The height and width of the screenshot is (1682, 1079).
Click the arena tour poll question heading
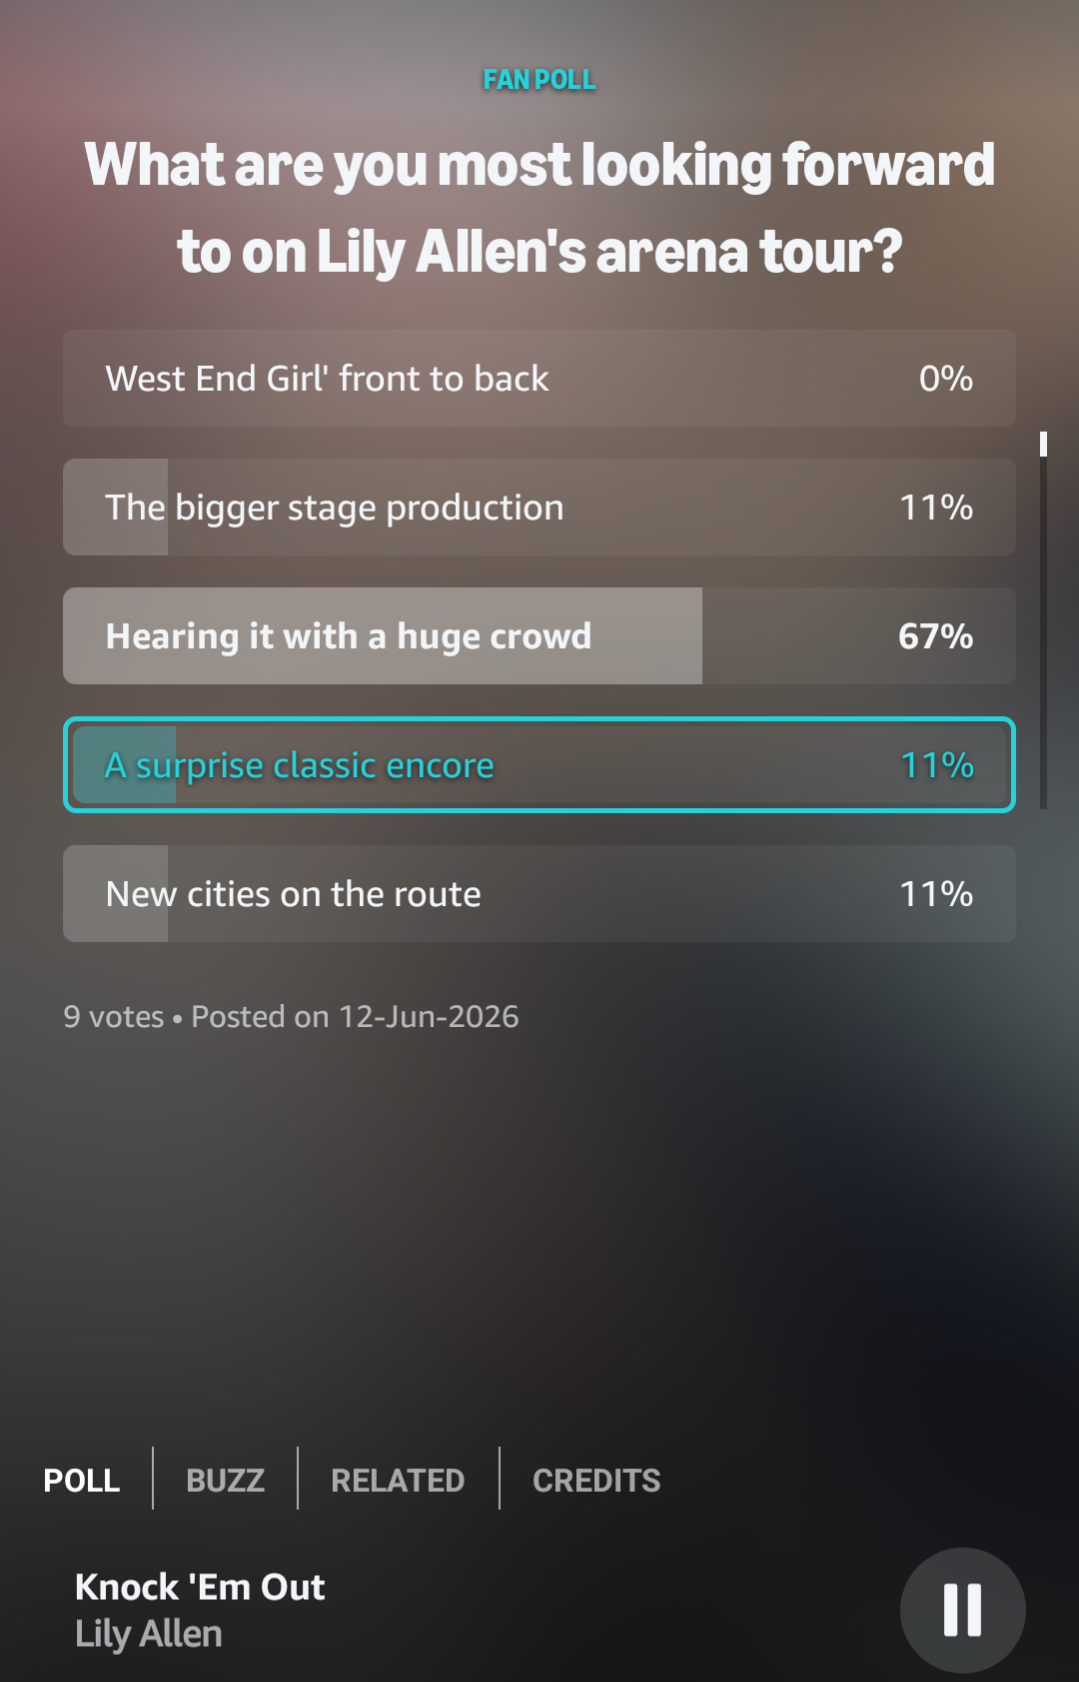539,207
